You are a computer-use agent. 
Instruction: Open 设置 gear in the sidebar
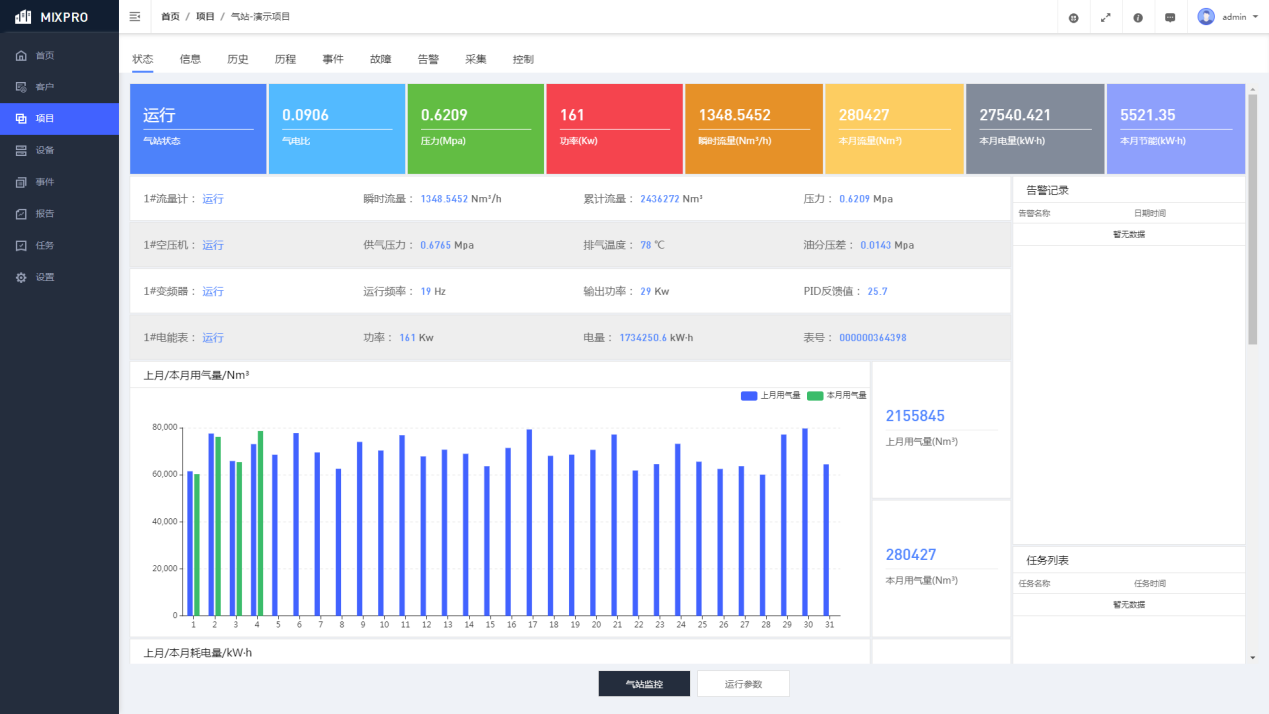click(x=45, y=277)
